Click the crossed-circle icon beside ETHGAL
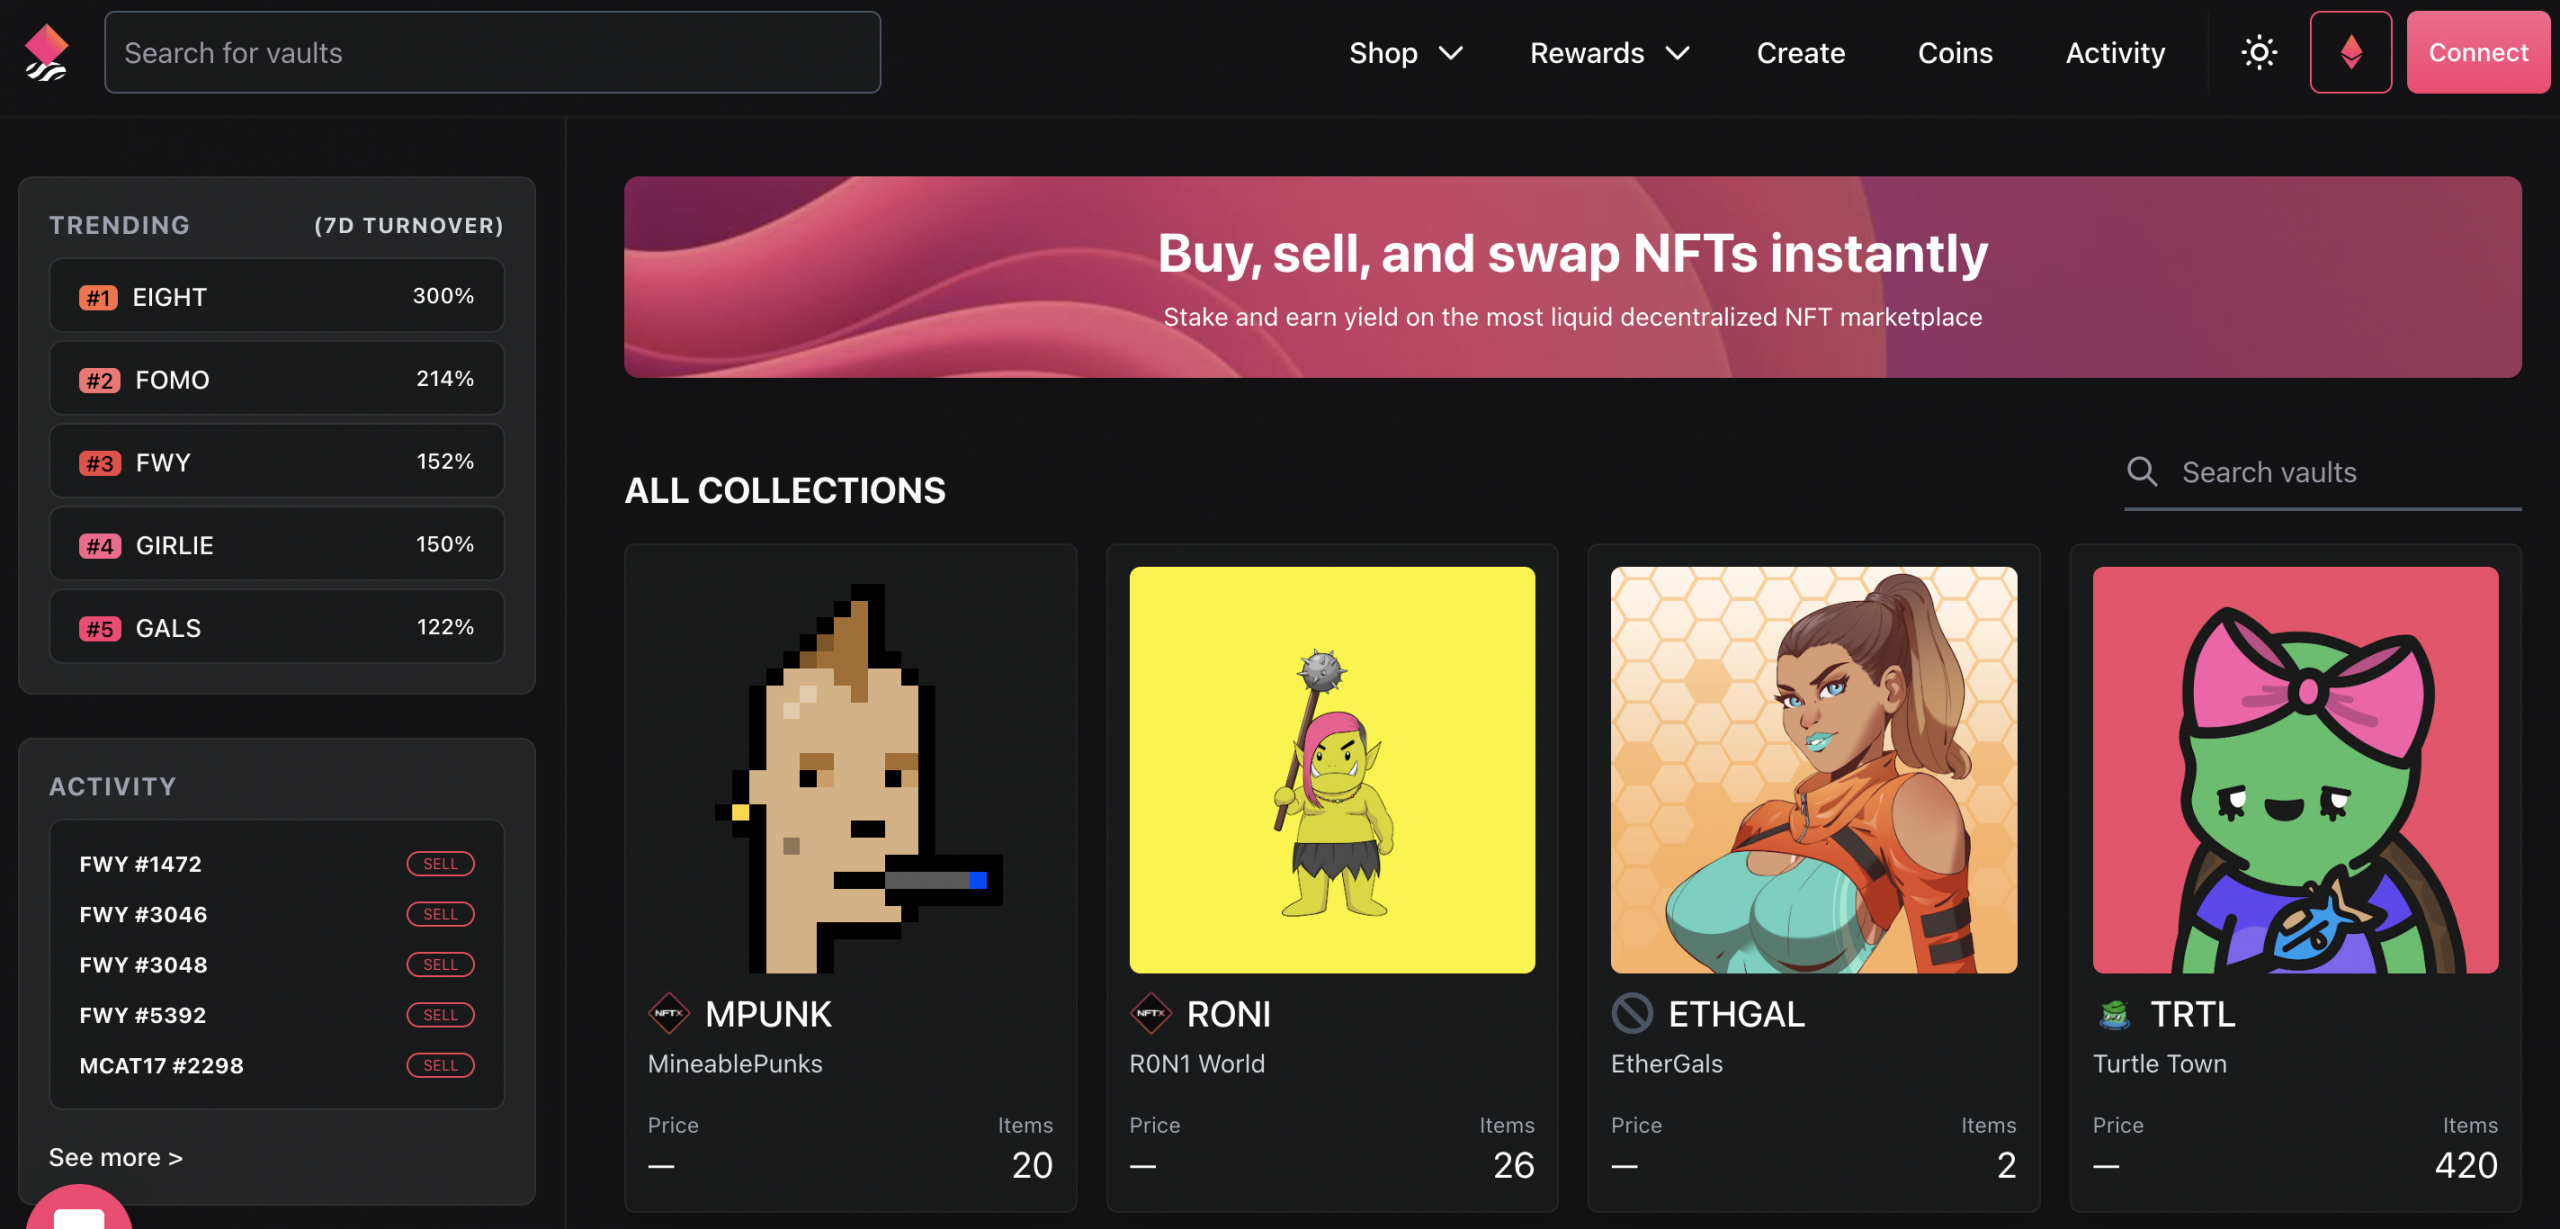The height and width of the screenshot is (1229, 2560). (x=1632, y=1013)
